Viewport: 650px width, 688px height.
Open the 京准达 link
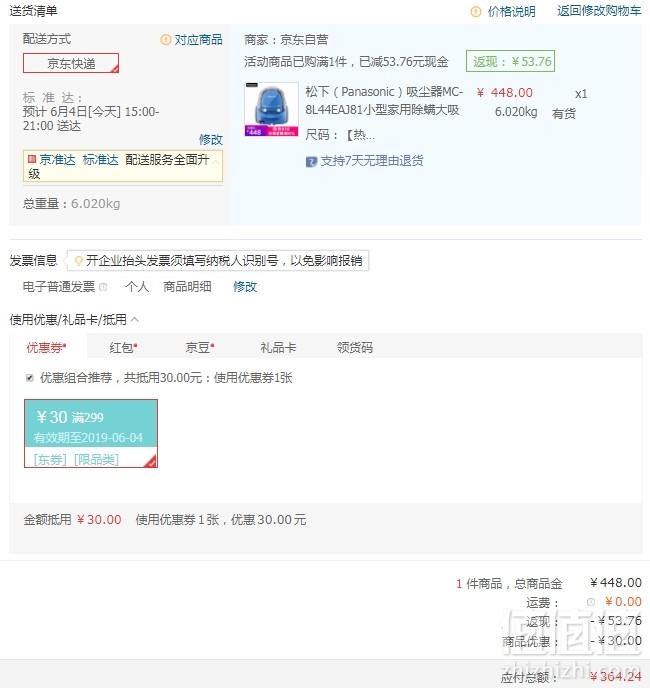[x=57, y=160]
